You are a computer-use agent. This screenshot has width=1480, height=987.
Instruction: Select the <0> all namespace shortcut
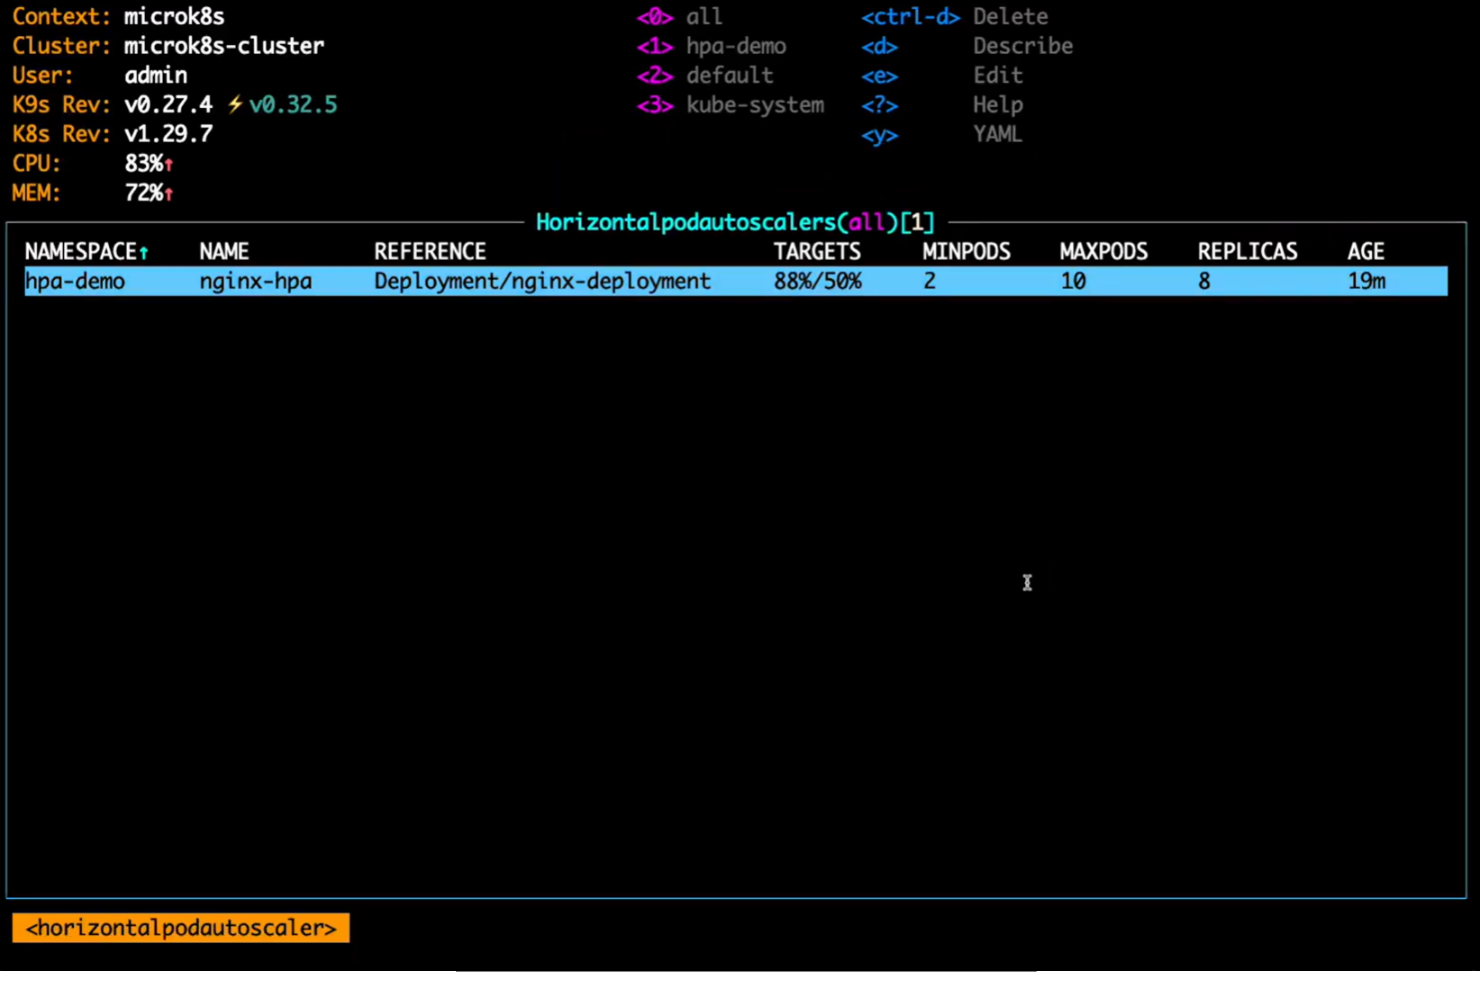[x=679, y=17]
